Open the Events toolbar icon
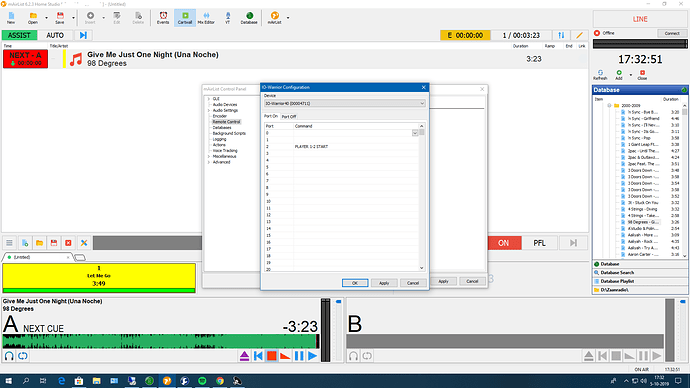690x388 pixels. [x=163, y=18]
